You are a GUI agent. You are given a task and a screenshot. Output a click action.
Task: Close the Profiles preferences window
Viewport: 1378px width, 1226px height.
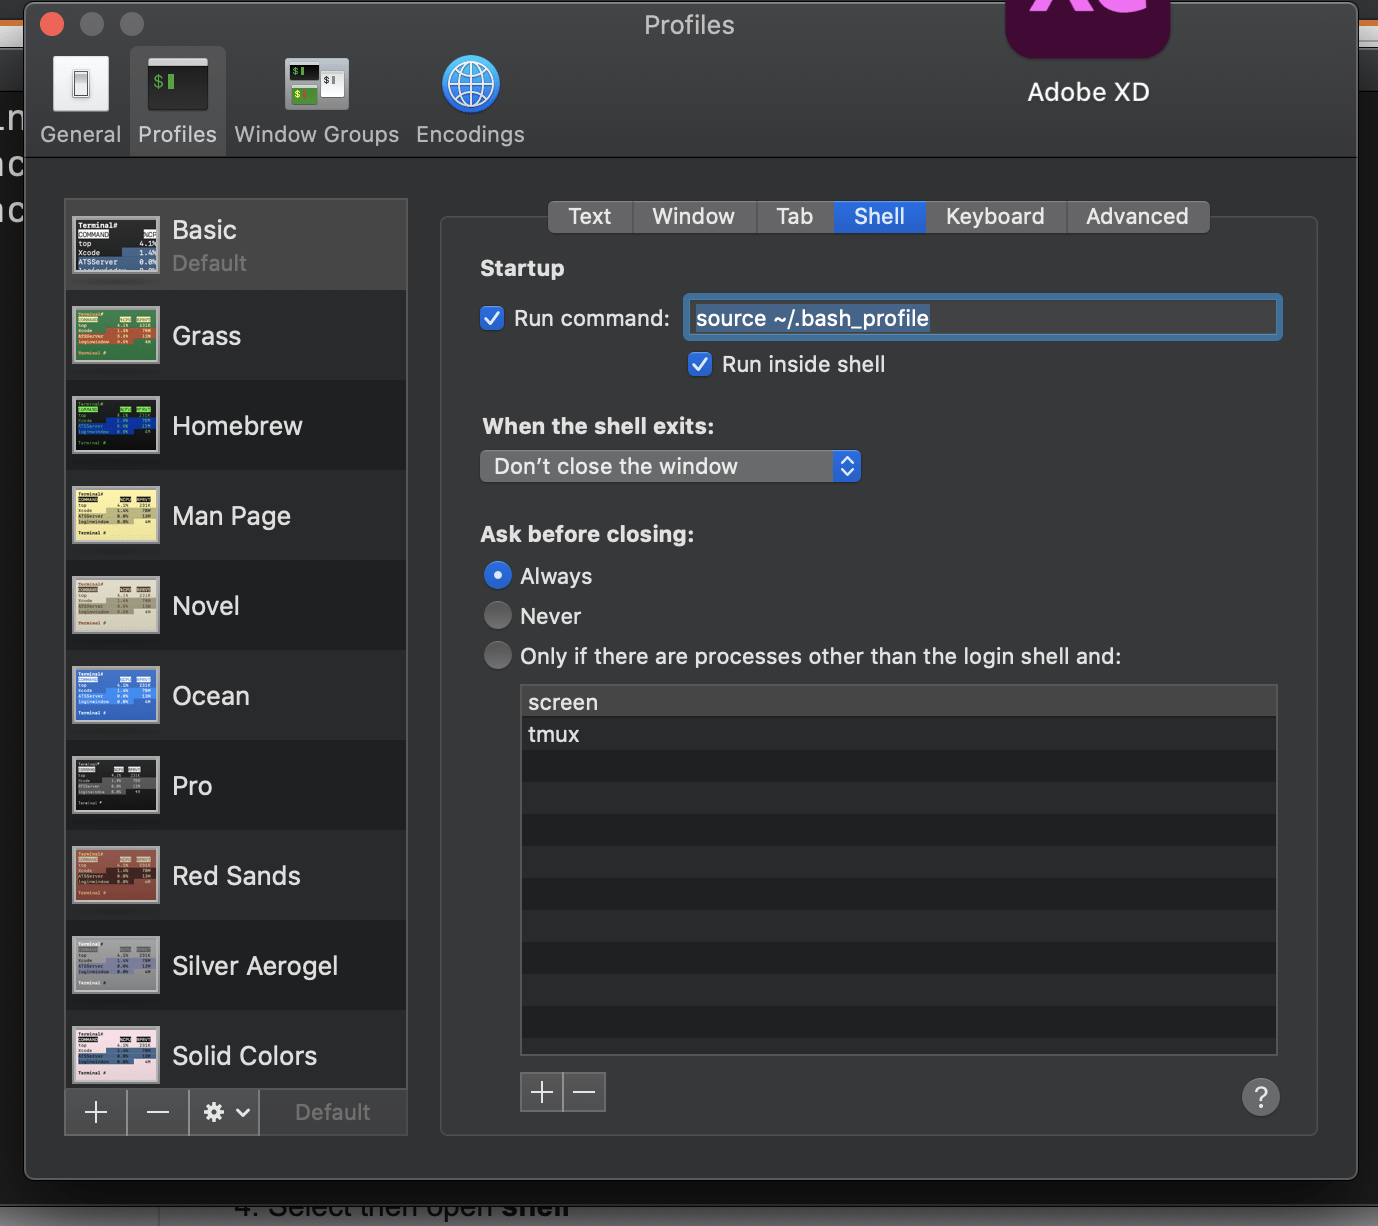click(x=52, y=24)
